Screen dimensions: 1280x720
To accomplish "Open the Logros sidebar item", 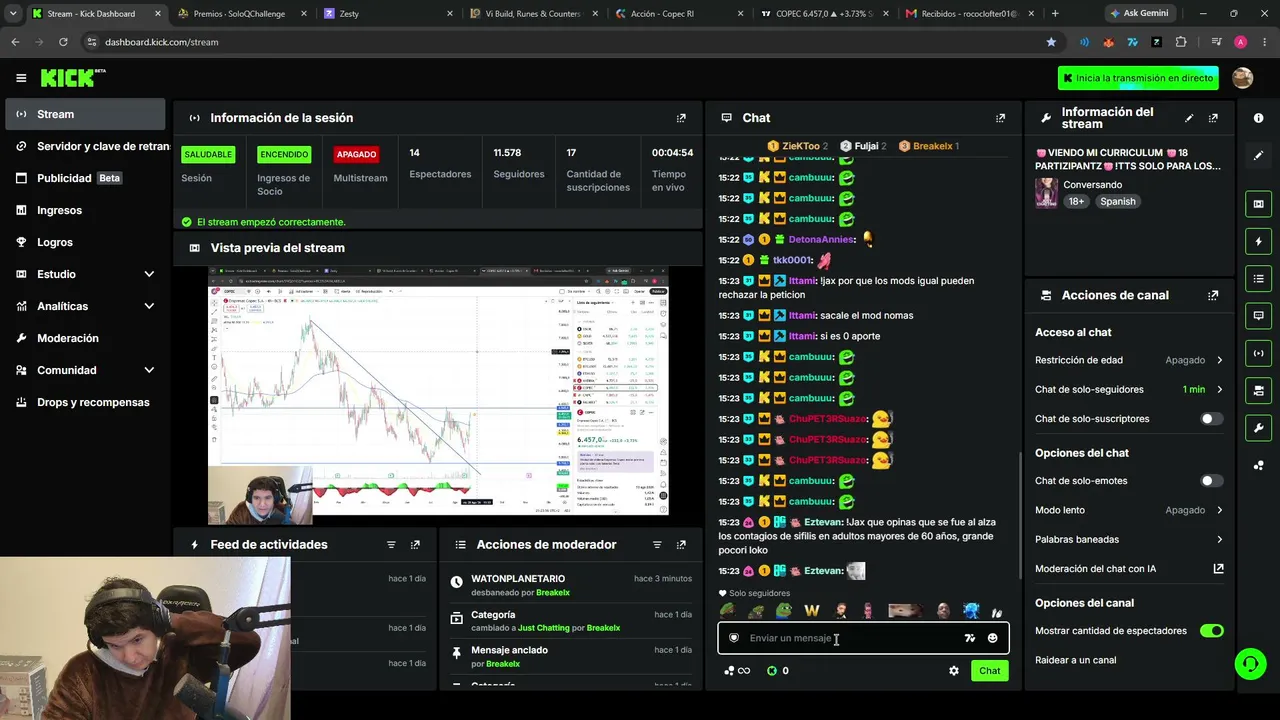I will point(85,242).
